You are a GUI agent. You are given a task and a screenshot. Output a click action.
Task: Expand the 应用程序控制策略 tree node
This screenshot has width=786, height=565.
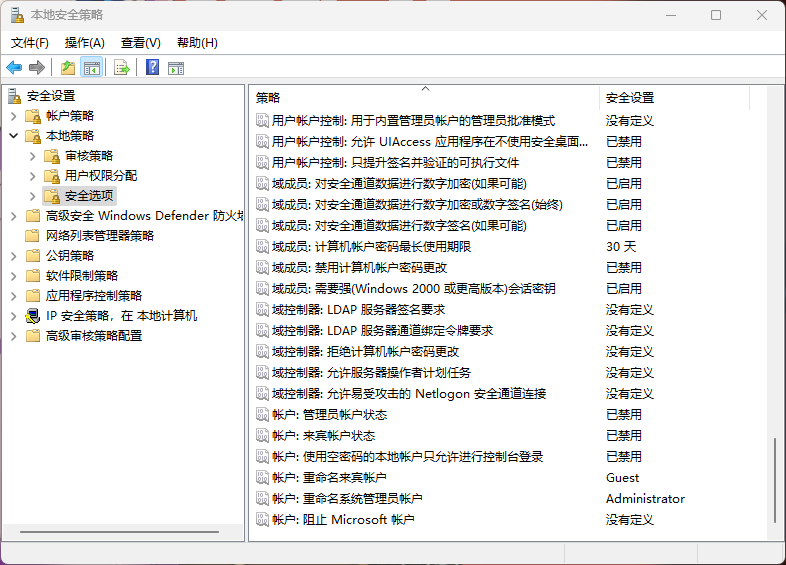[14, 296]
